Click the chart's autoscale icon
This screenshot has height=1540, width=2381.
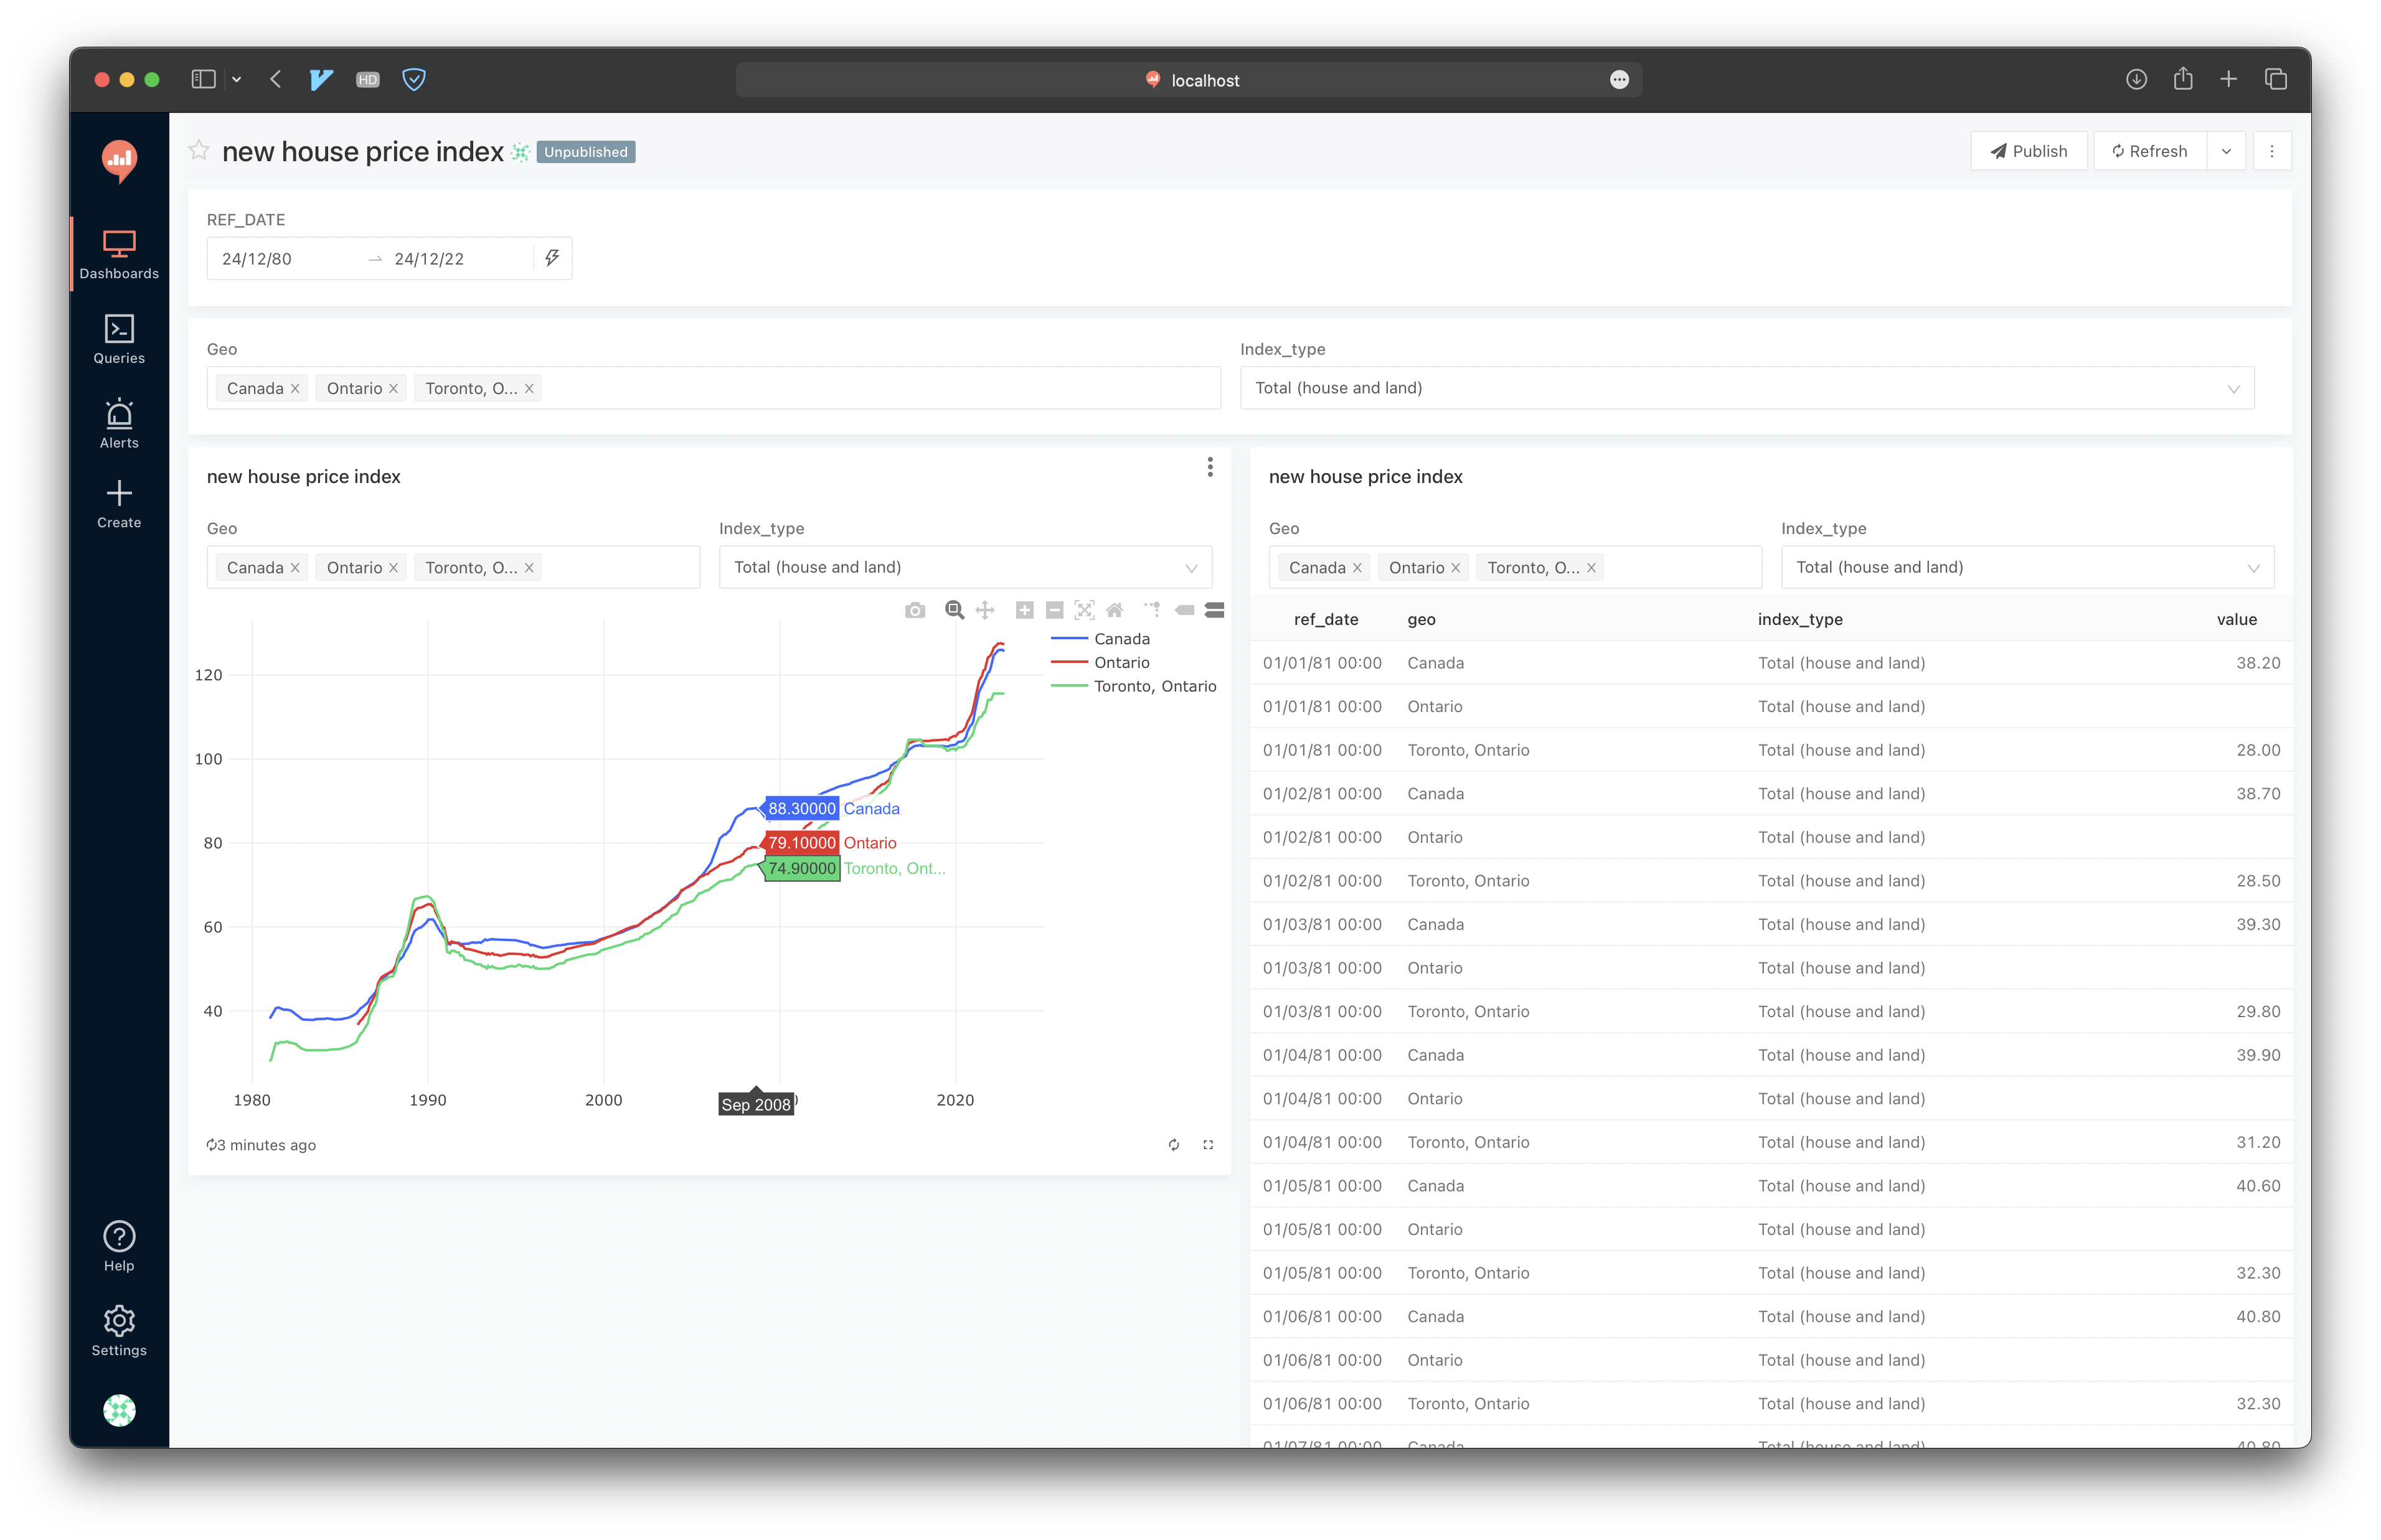click(1084, 610)
